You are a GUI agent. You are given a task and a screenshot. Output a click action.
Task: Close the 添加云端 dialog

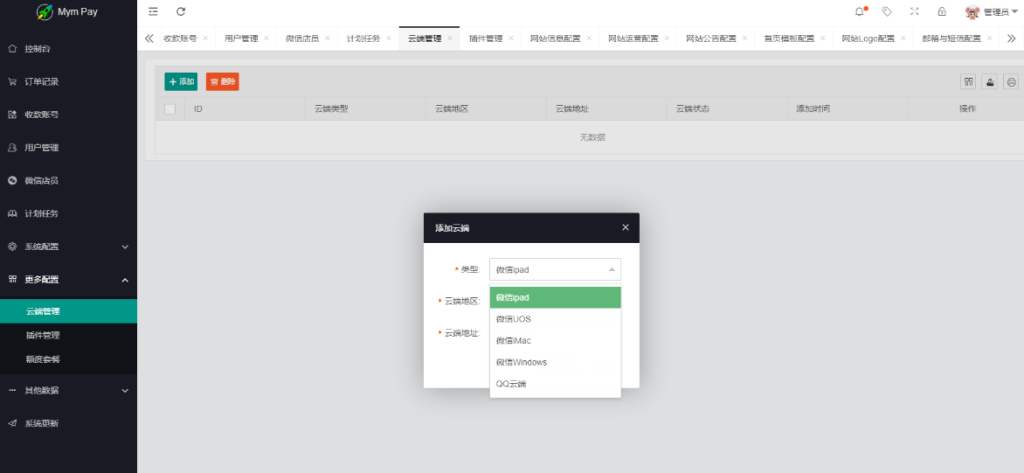click(x=626, y=227)
